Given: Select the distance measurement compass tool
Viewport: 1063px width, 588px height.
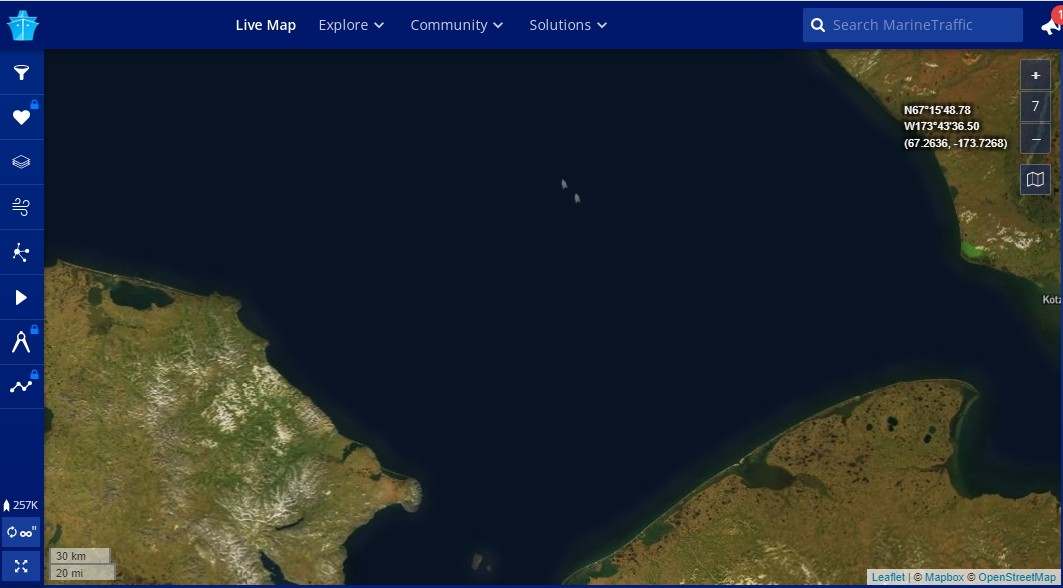Looking at the screenshot, I should tap(21, 343).
